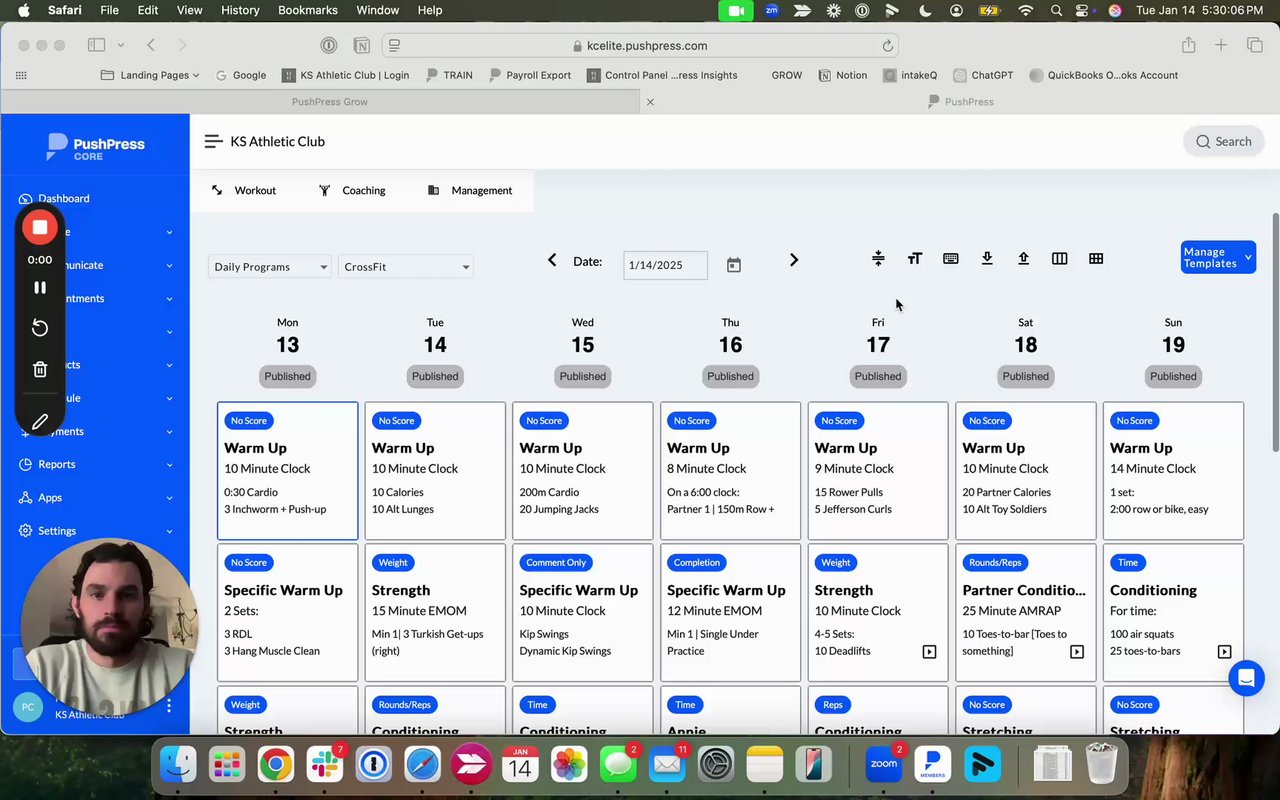This screenshot has width=1280, height=800.
Task: Switch to the Workout tab
Action: tap(244, 190)
